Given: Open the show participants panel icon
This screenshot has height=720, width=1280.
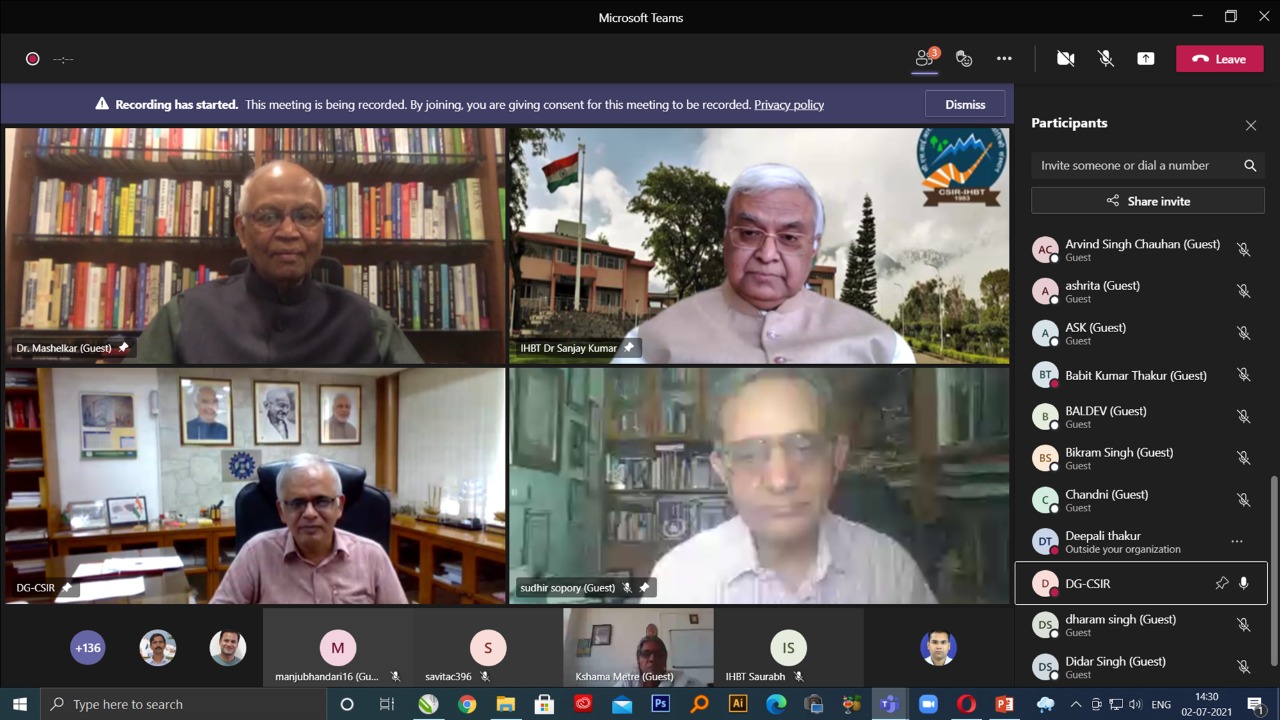Looking at the screenshot, I should pyautogui.click(x=925, y=59).
